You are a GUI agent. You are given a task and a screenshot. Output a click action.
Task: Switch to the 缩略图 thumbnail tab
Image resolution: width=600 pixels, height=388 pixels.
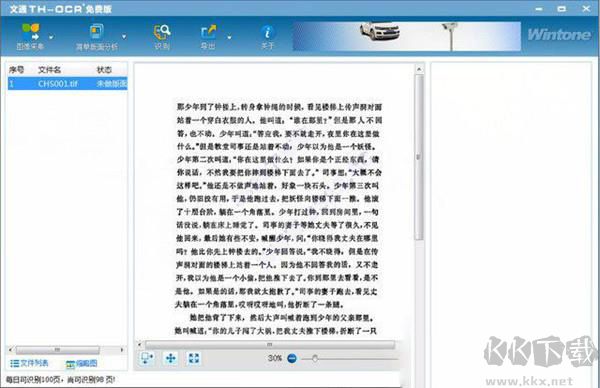(82, 364)
